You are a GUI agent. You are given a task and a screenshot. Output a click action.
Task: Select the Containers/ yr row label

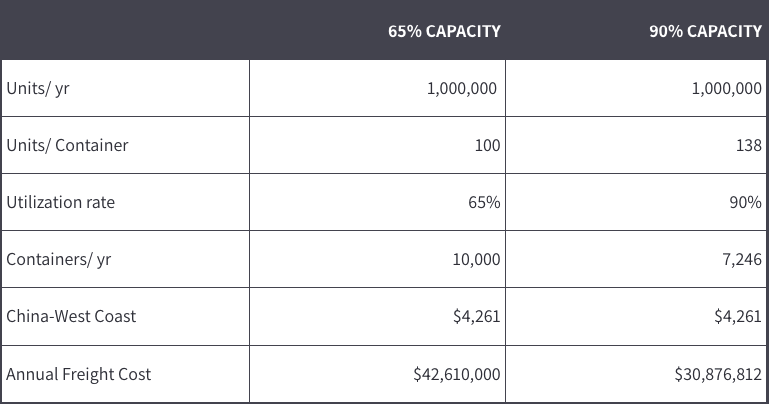[x=58, y=259]
